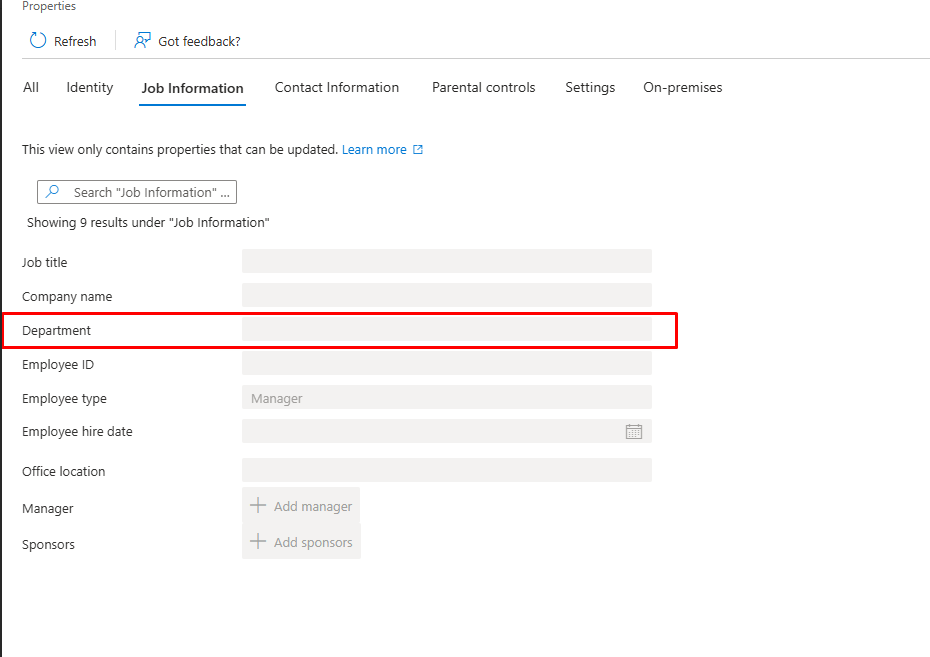Click the Got feedback? button text
The width and height of the screenshot is (930, 657).
pyautogui.click(x=199, y=42)
